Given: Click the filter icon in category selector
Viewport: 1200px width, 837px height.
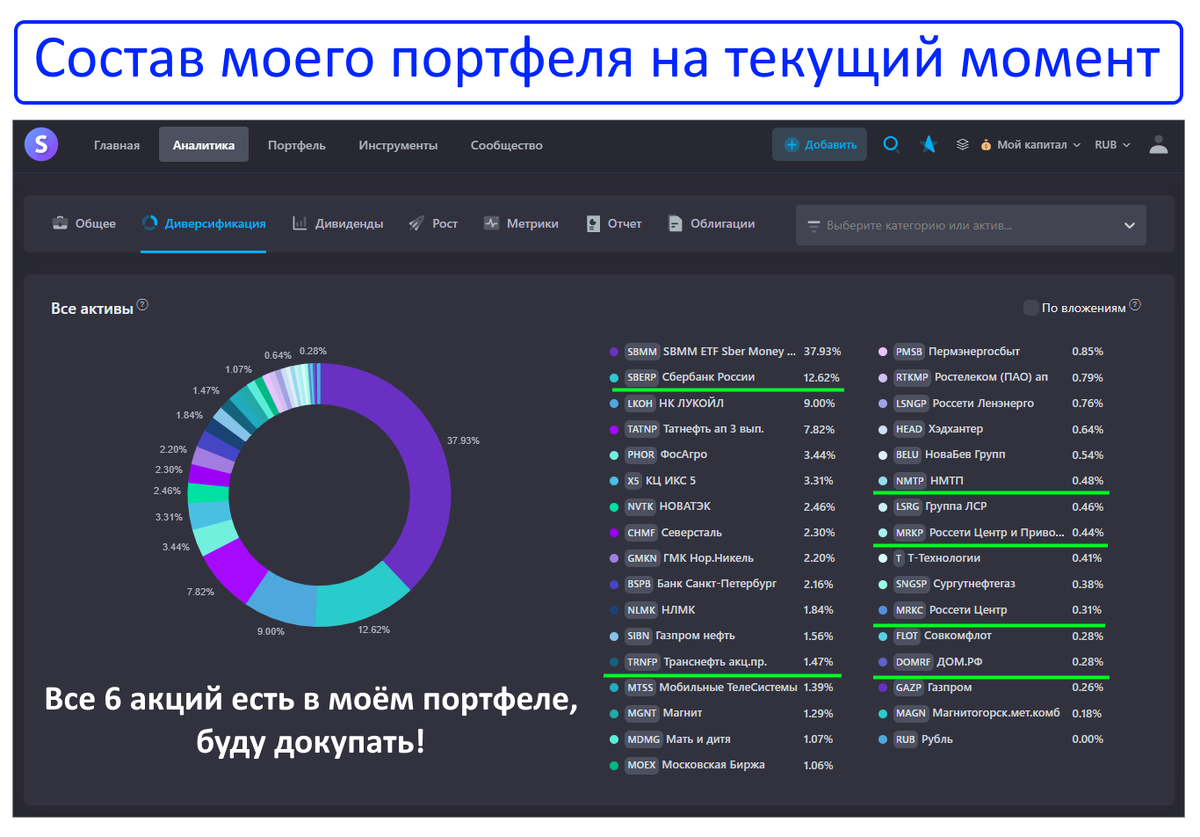Looking at the screenshot, I should [x=813, y=226].
